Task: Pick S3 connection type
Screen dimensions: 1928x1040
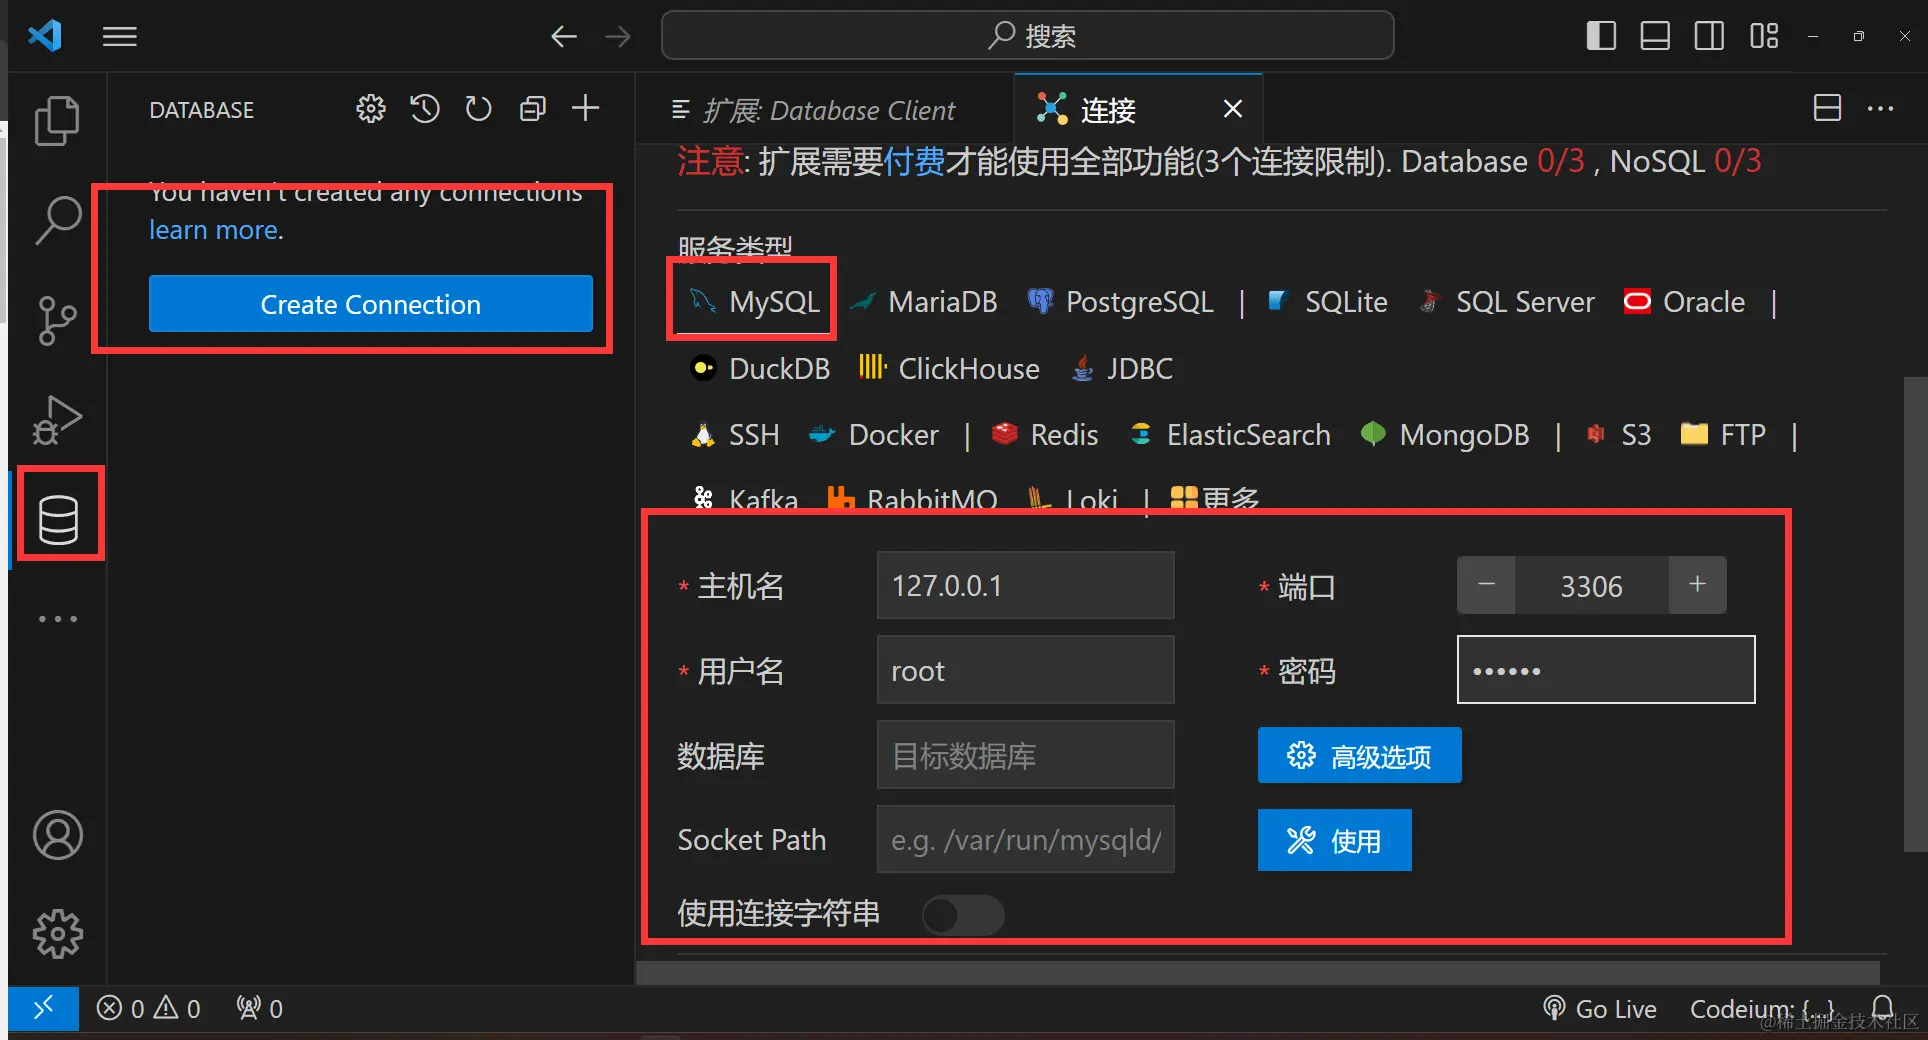Action: [x=1618, y=435]
